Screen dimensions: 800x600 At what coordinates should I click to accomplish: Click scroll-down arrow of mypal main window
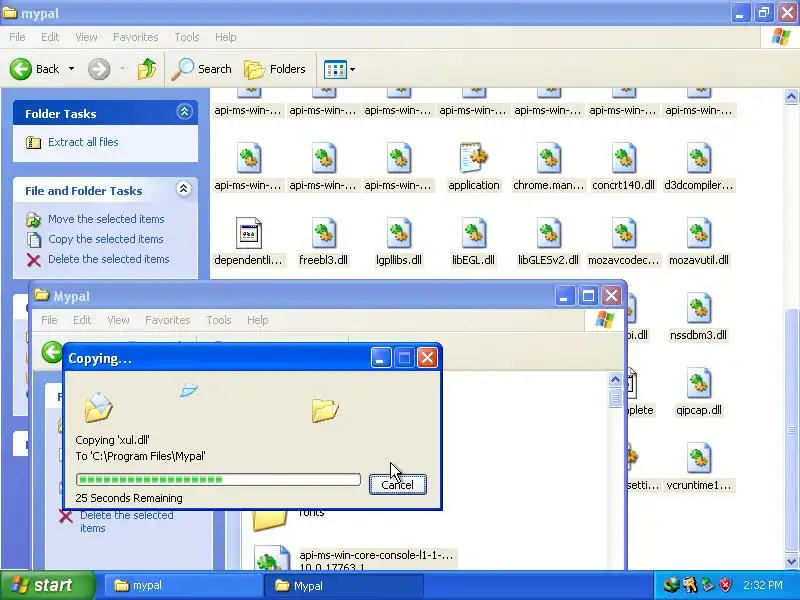(x=791, y=562)
